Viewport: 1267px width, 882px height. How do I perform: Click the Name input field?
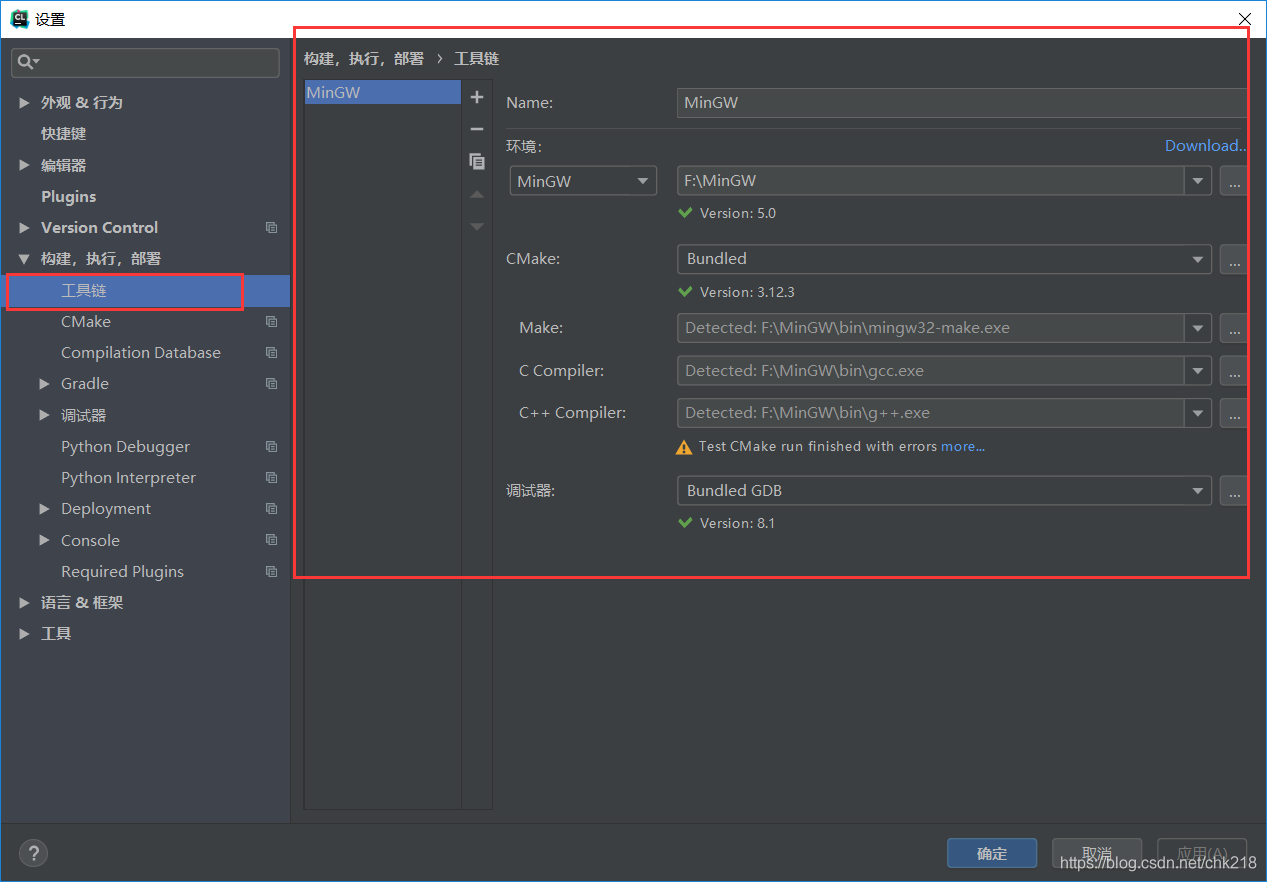coord(960,103)
